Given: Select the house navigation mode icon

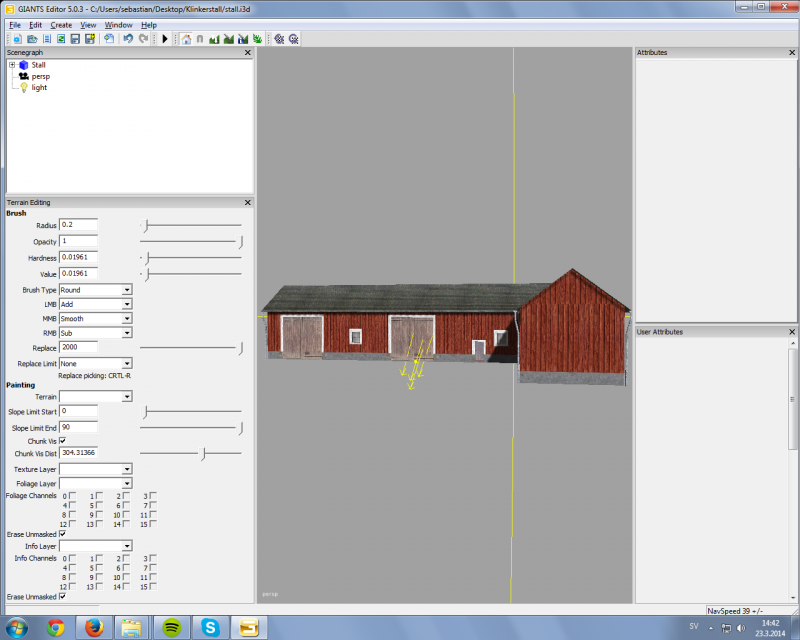Looking at the screenshot, I should [186, 39].
